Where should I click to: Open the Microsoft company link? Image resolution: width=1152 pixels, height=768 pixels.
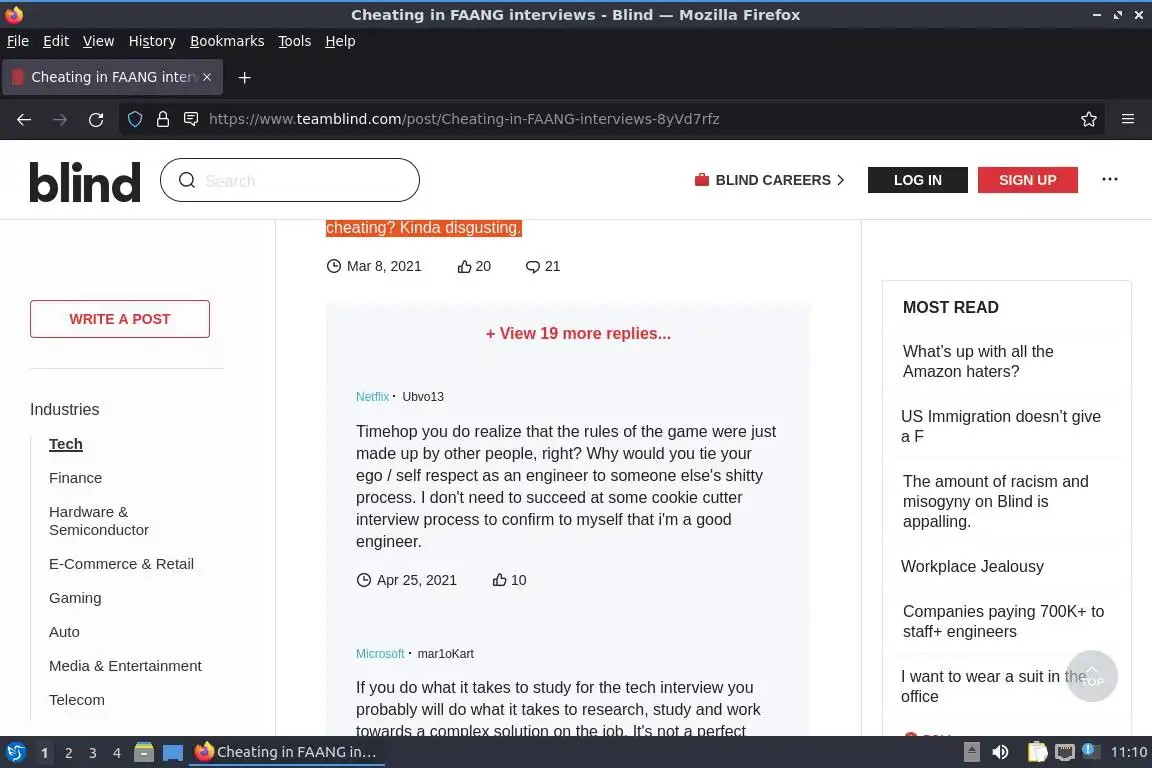(x=380, y=654)
